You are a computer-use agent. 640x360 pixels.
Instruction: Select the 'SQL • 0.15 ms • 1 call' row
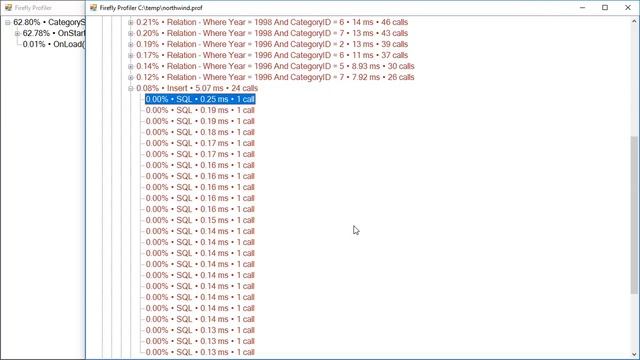[200, 220]
